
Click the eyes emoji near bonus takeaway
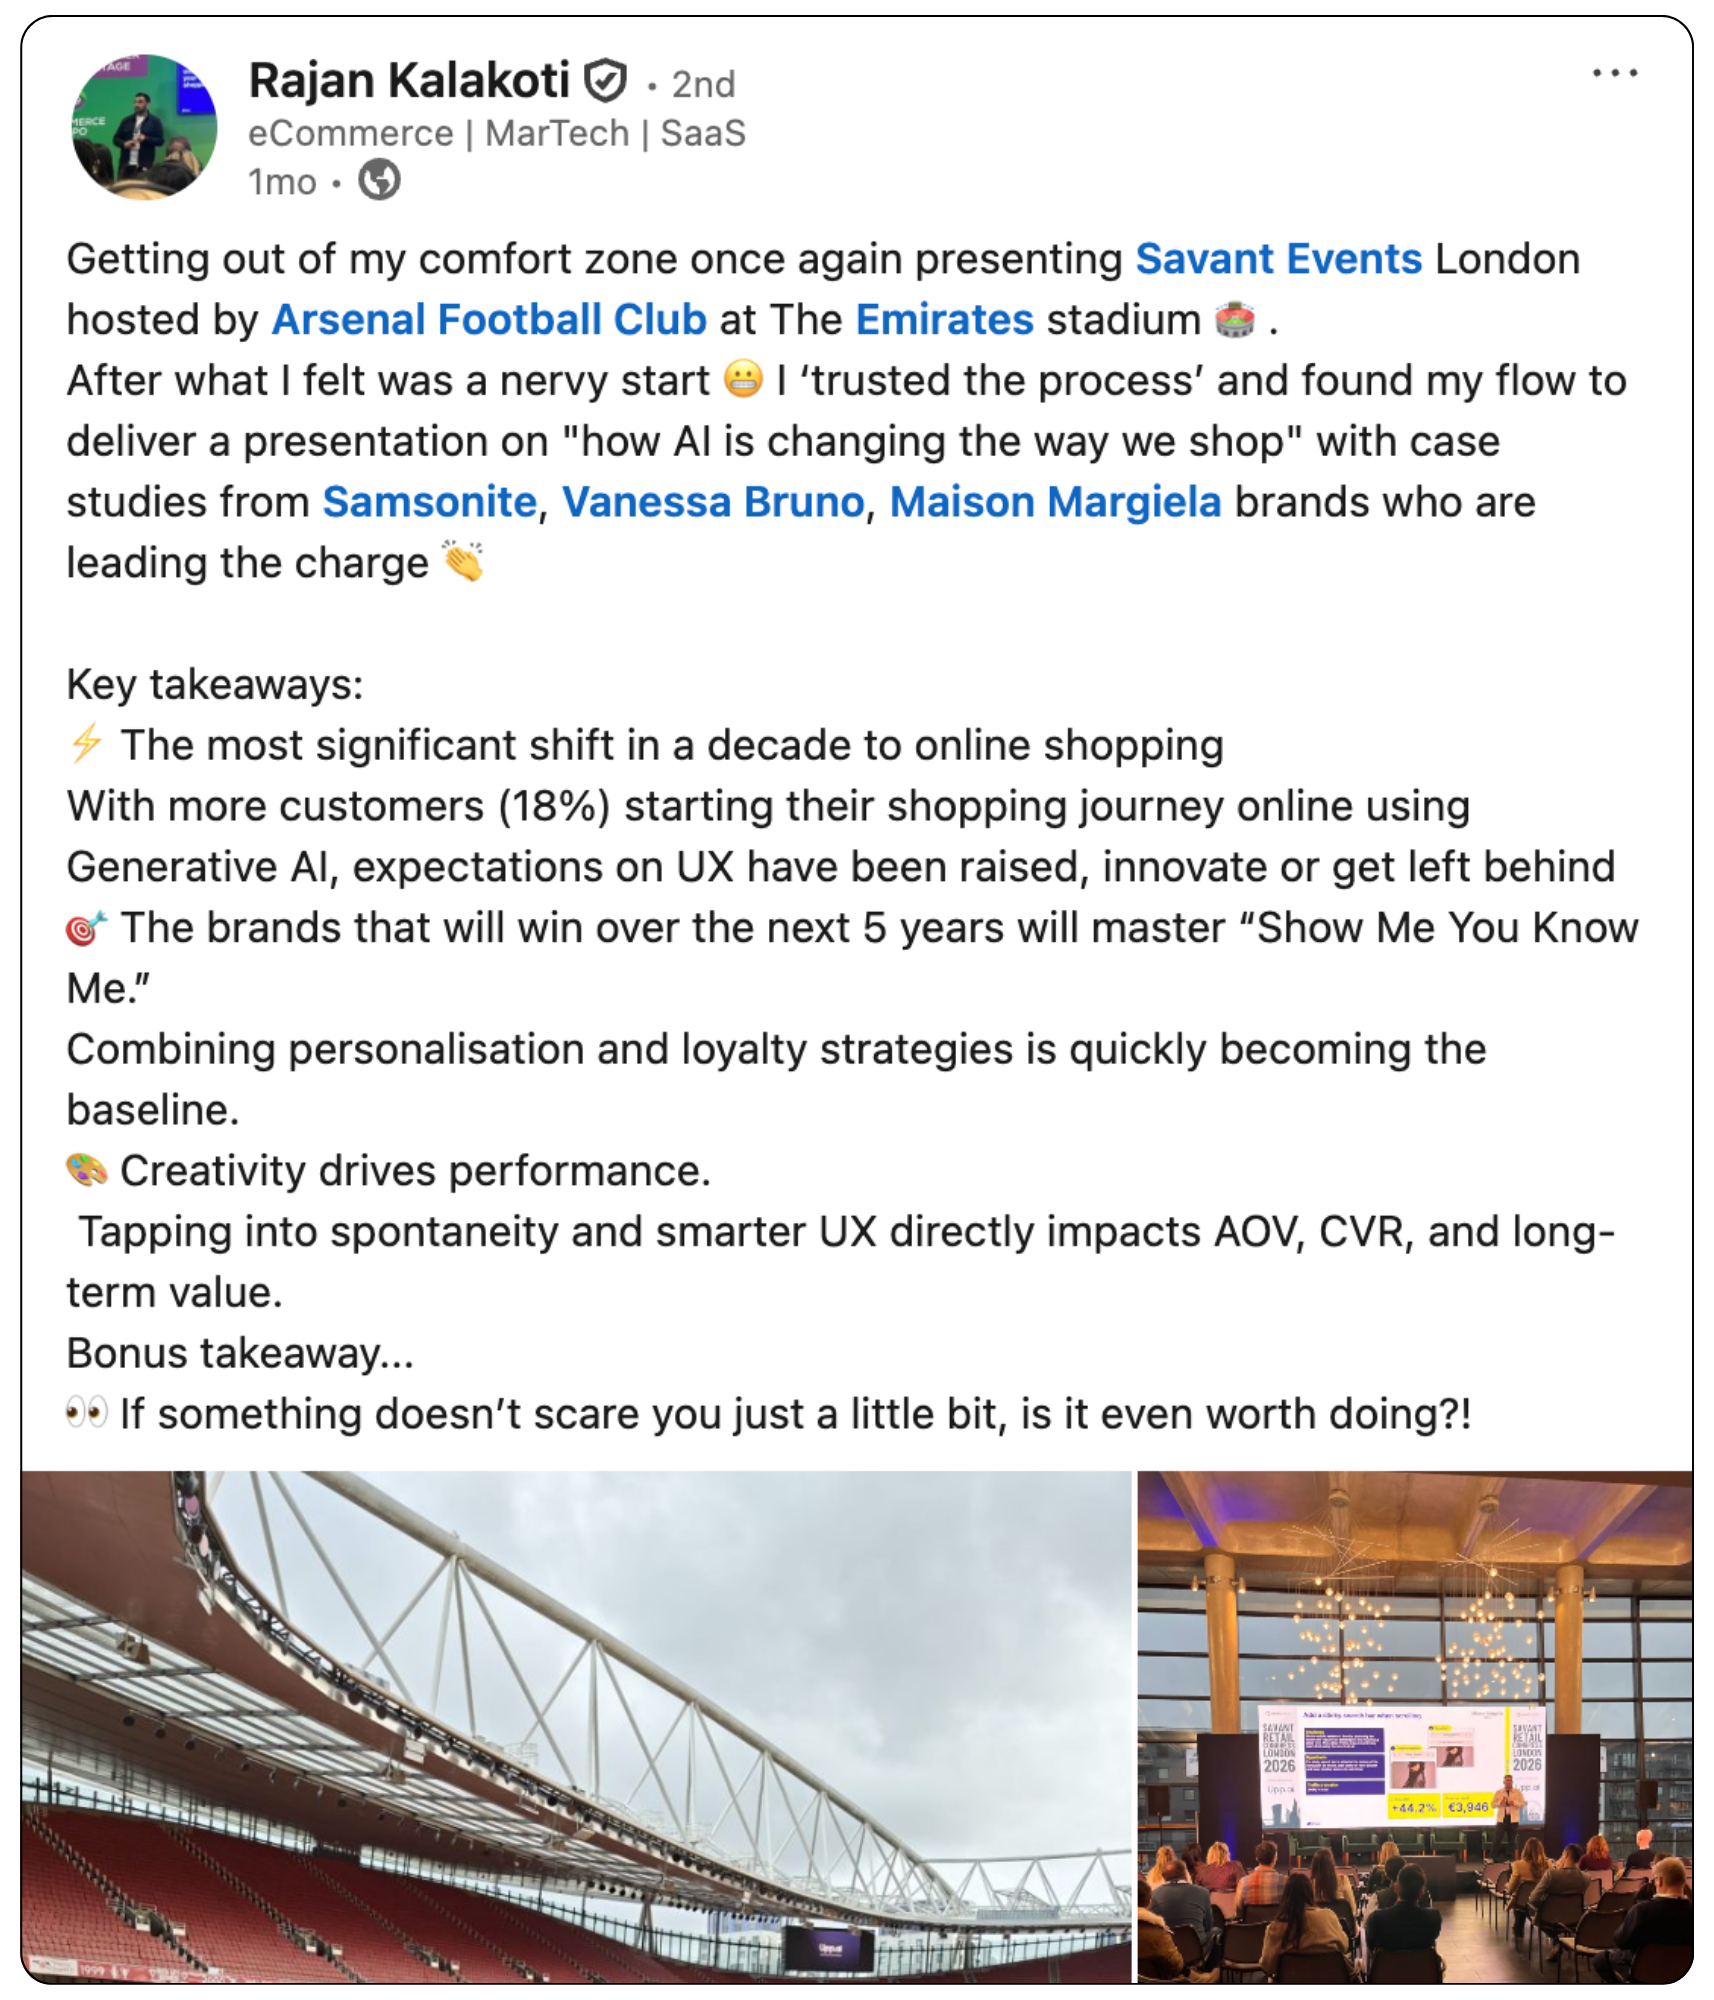[87, 1413]
